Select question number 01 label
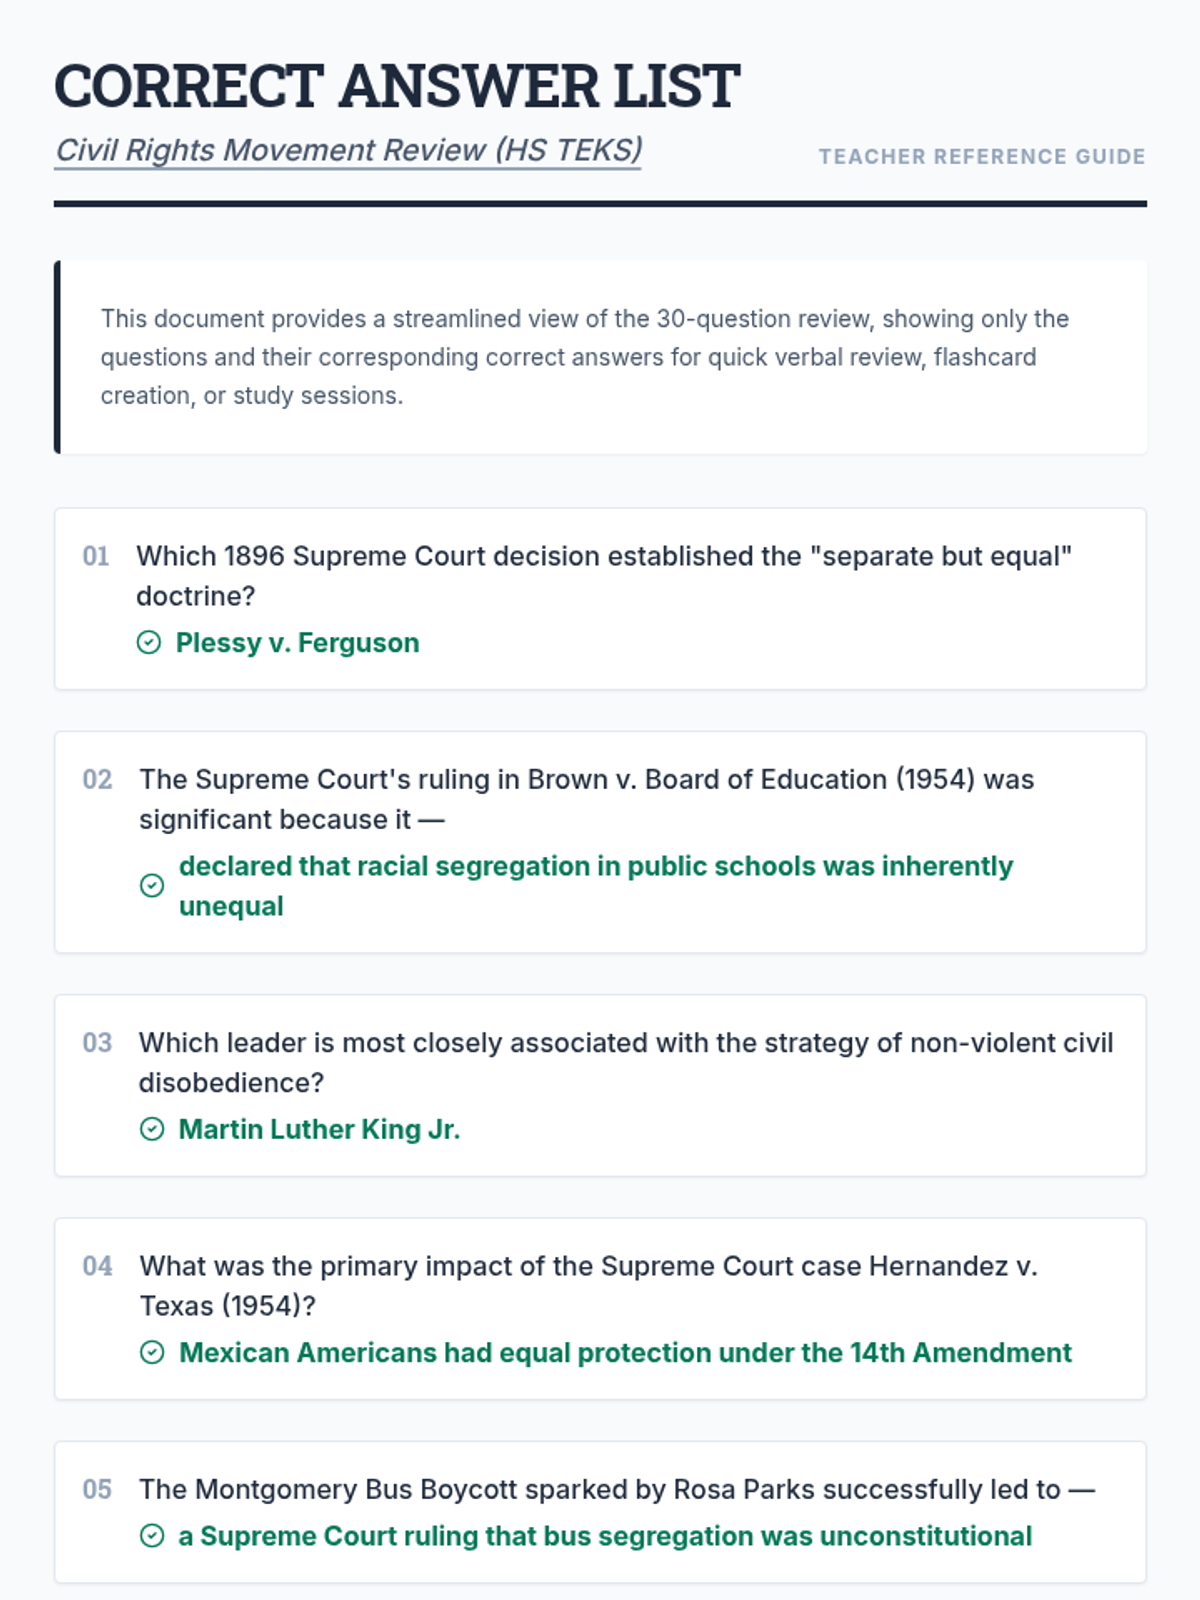 tap(96, 556)
